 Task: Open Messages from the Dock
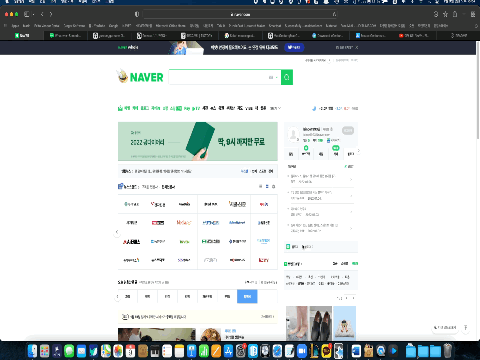pos(69,351)
